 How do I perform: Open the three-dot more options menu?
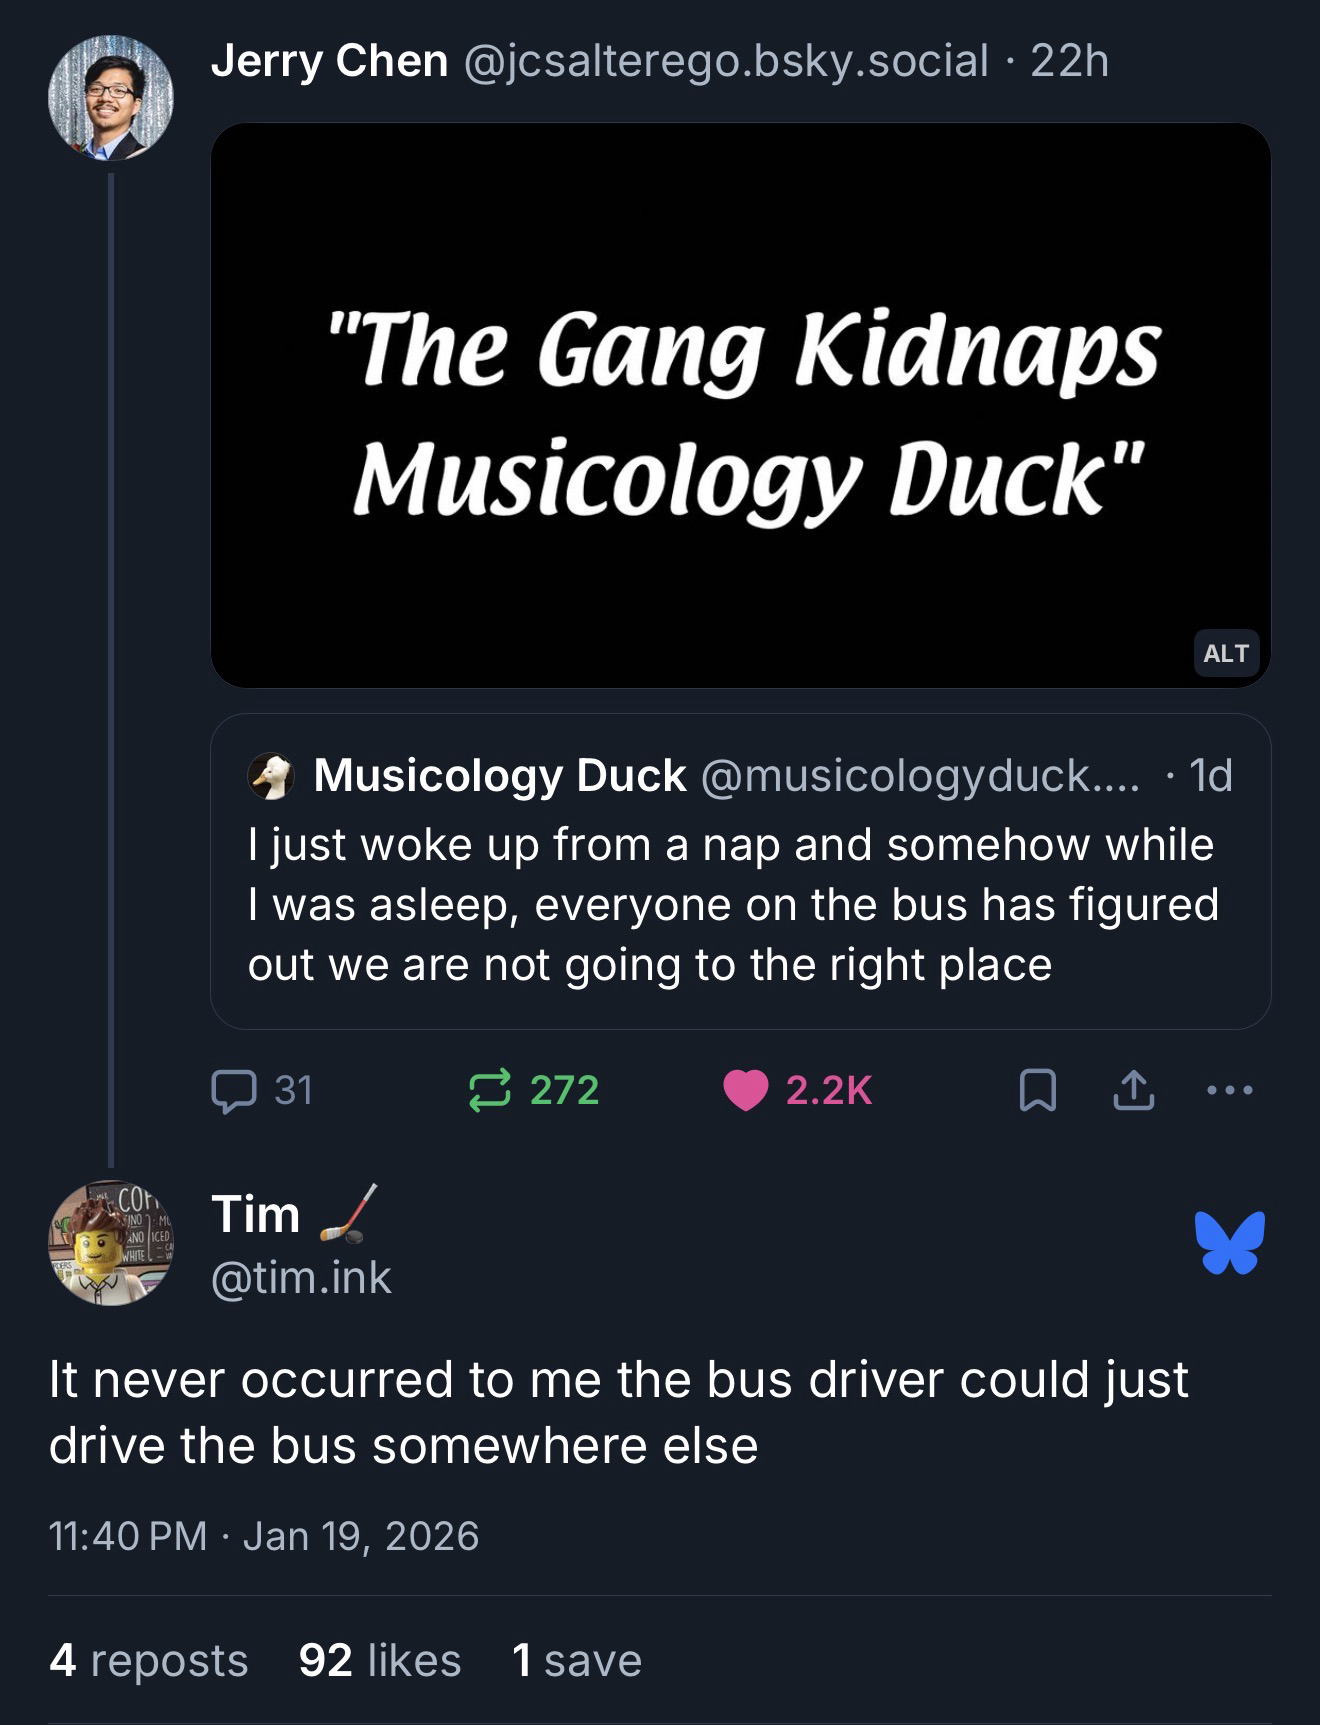point(1229,1090)
